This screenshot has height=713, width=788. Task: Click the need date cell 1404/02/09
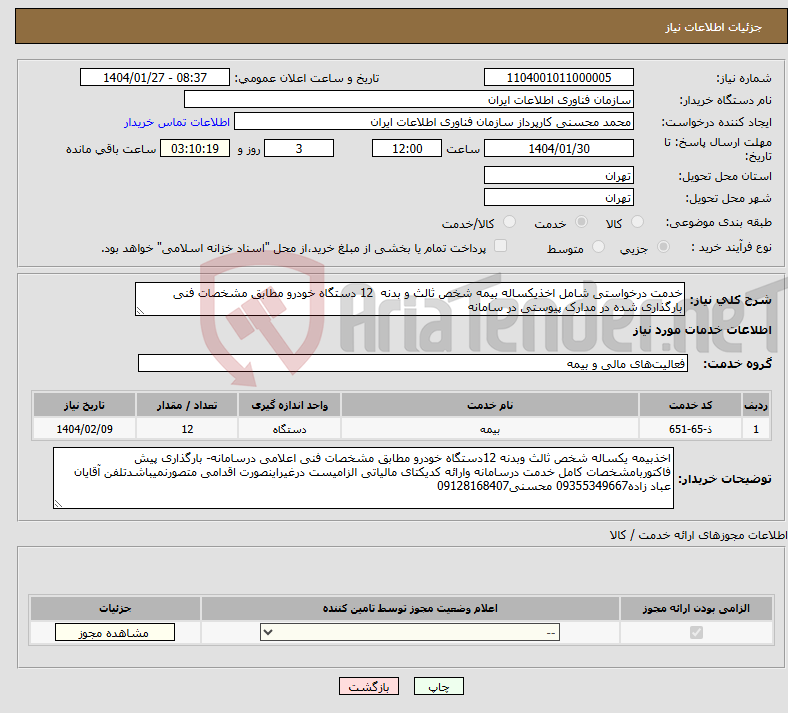pyautogui.click(x=84, y=429)
